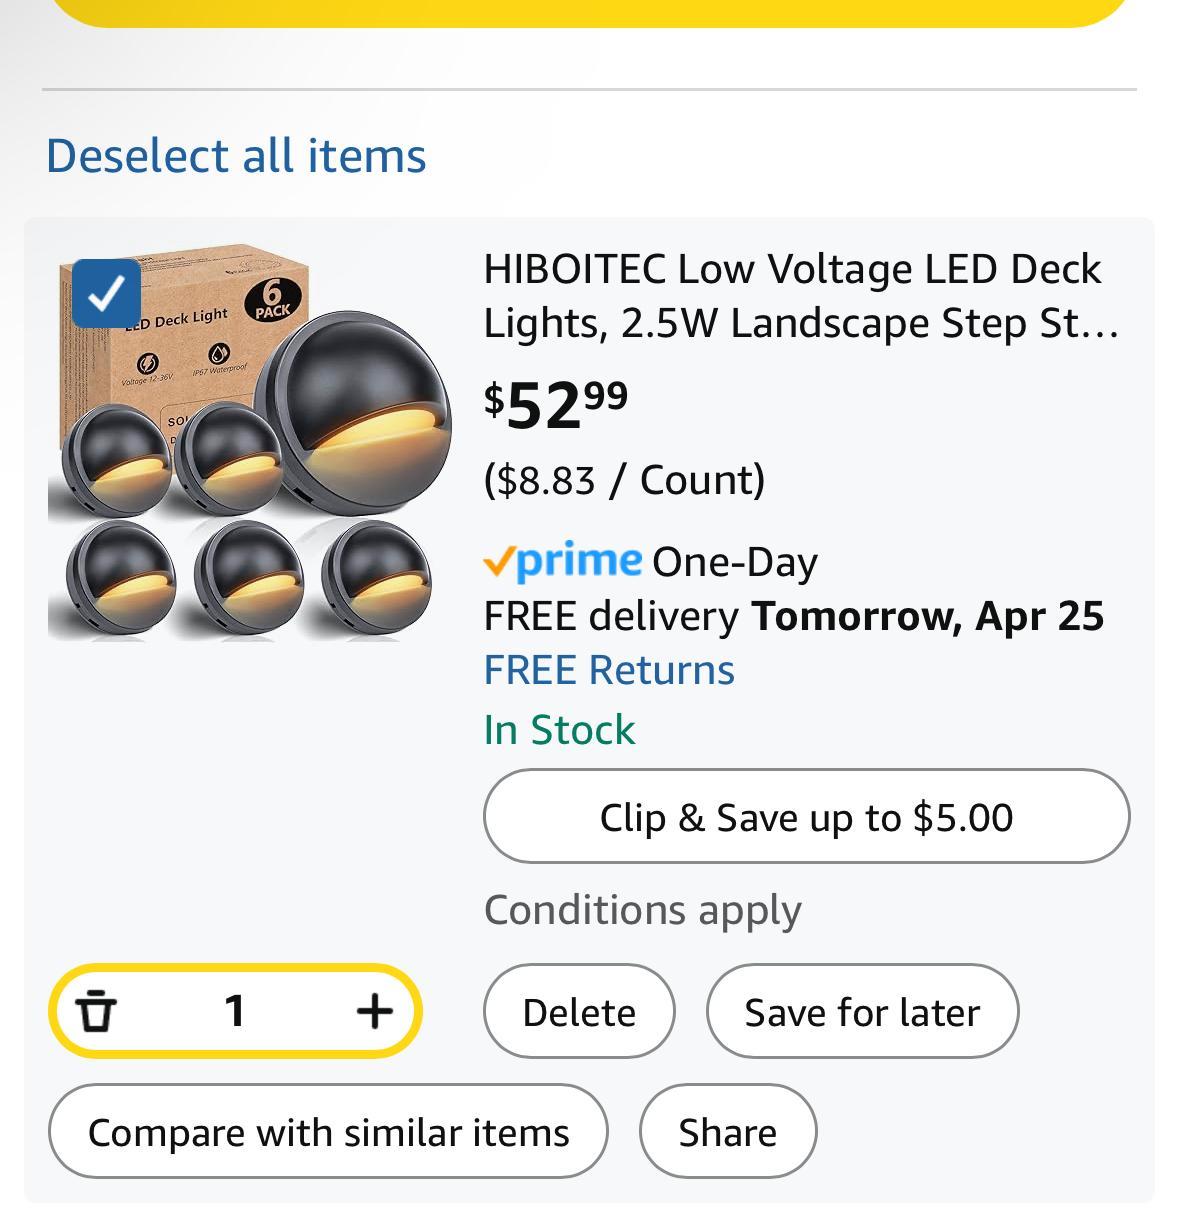Click the $8.83 per Count text

(624, 480)
